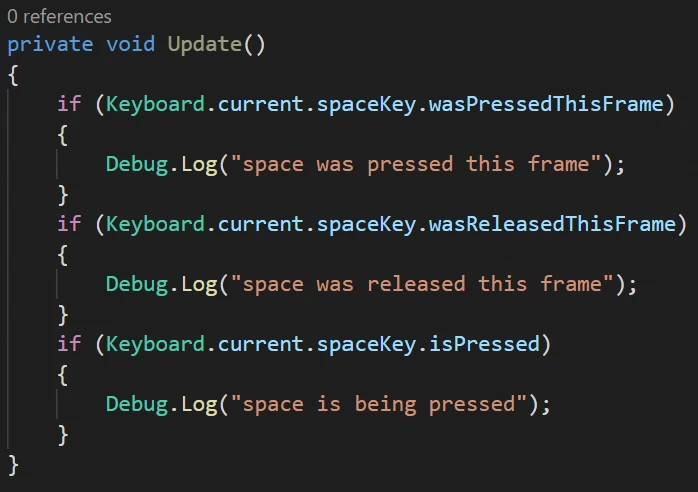Click the opening brace below Update()

13,75
